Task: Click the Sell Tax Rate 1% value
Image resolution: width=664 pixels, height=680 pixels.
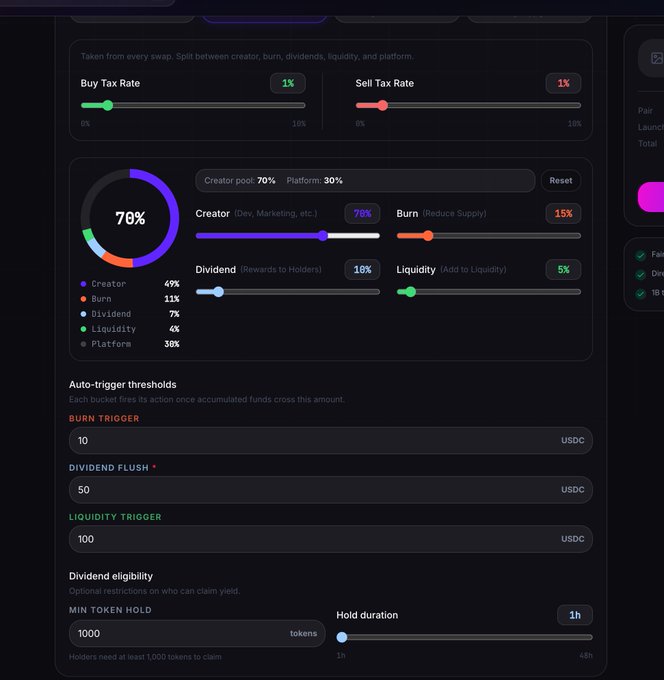Action: 563,83
